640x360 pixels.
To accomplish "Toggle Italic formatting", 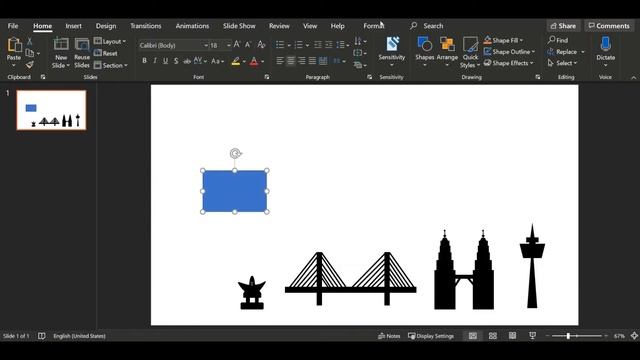I will click(155, 61).
